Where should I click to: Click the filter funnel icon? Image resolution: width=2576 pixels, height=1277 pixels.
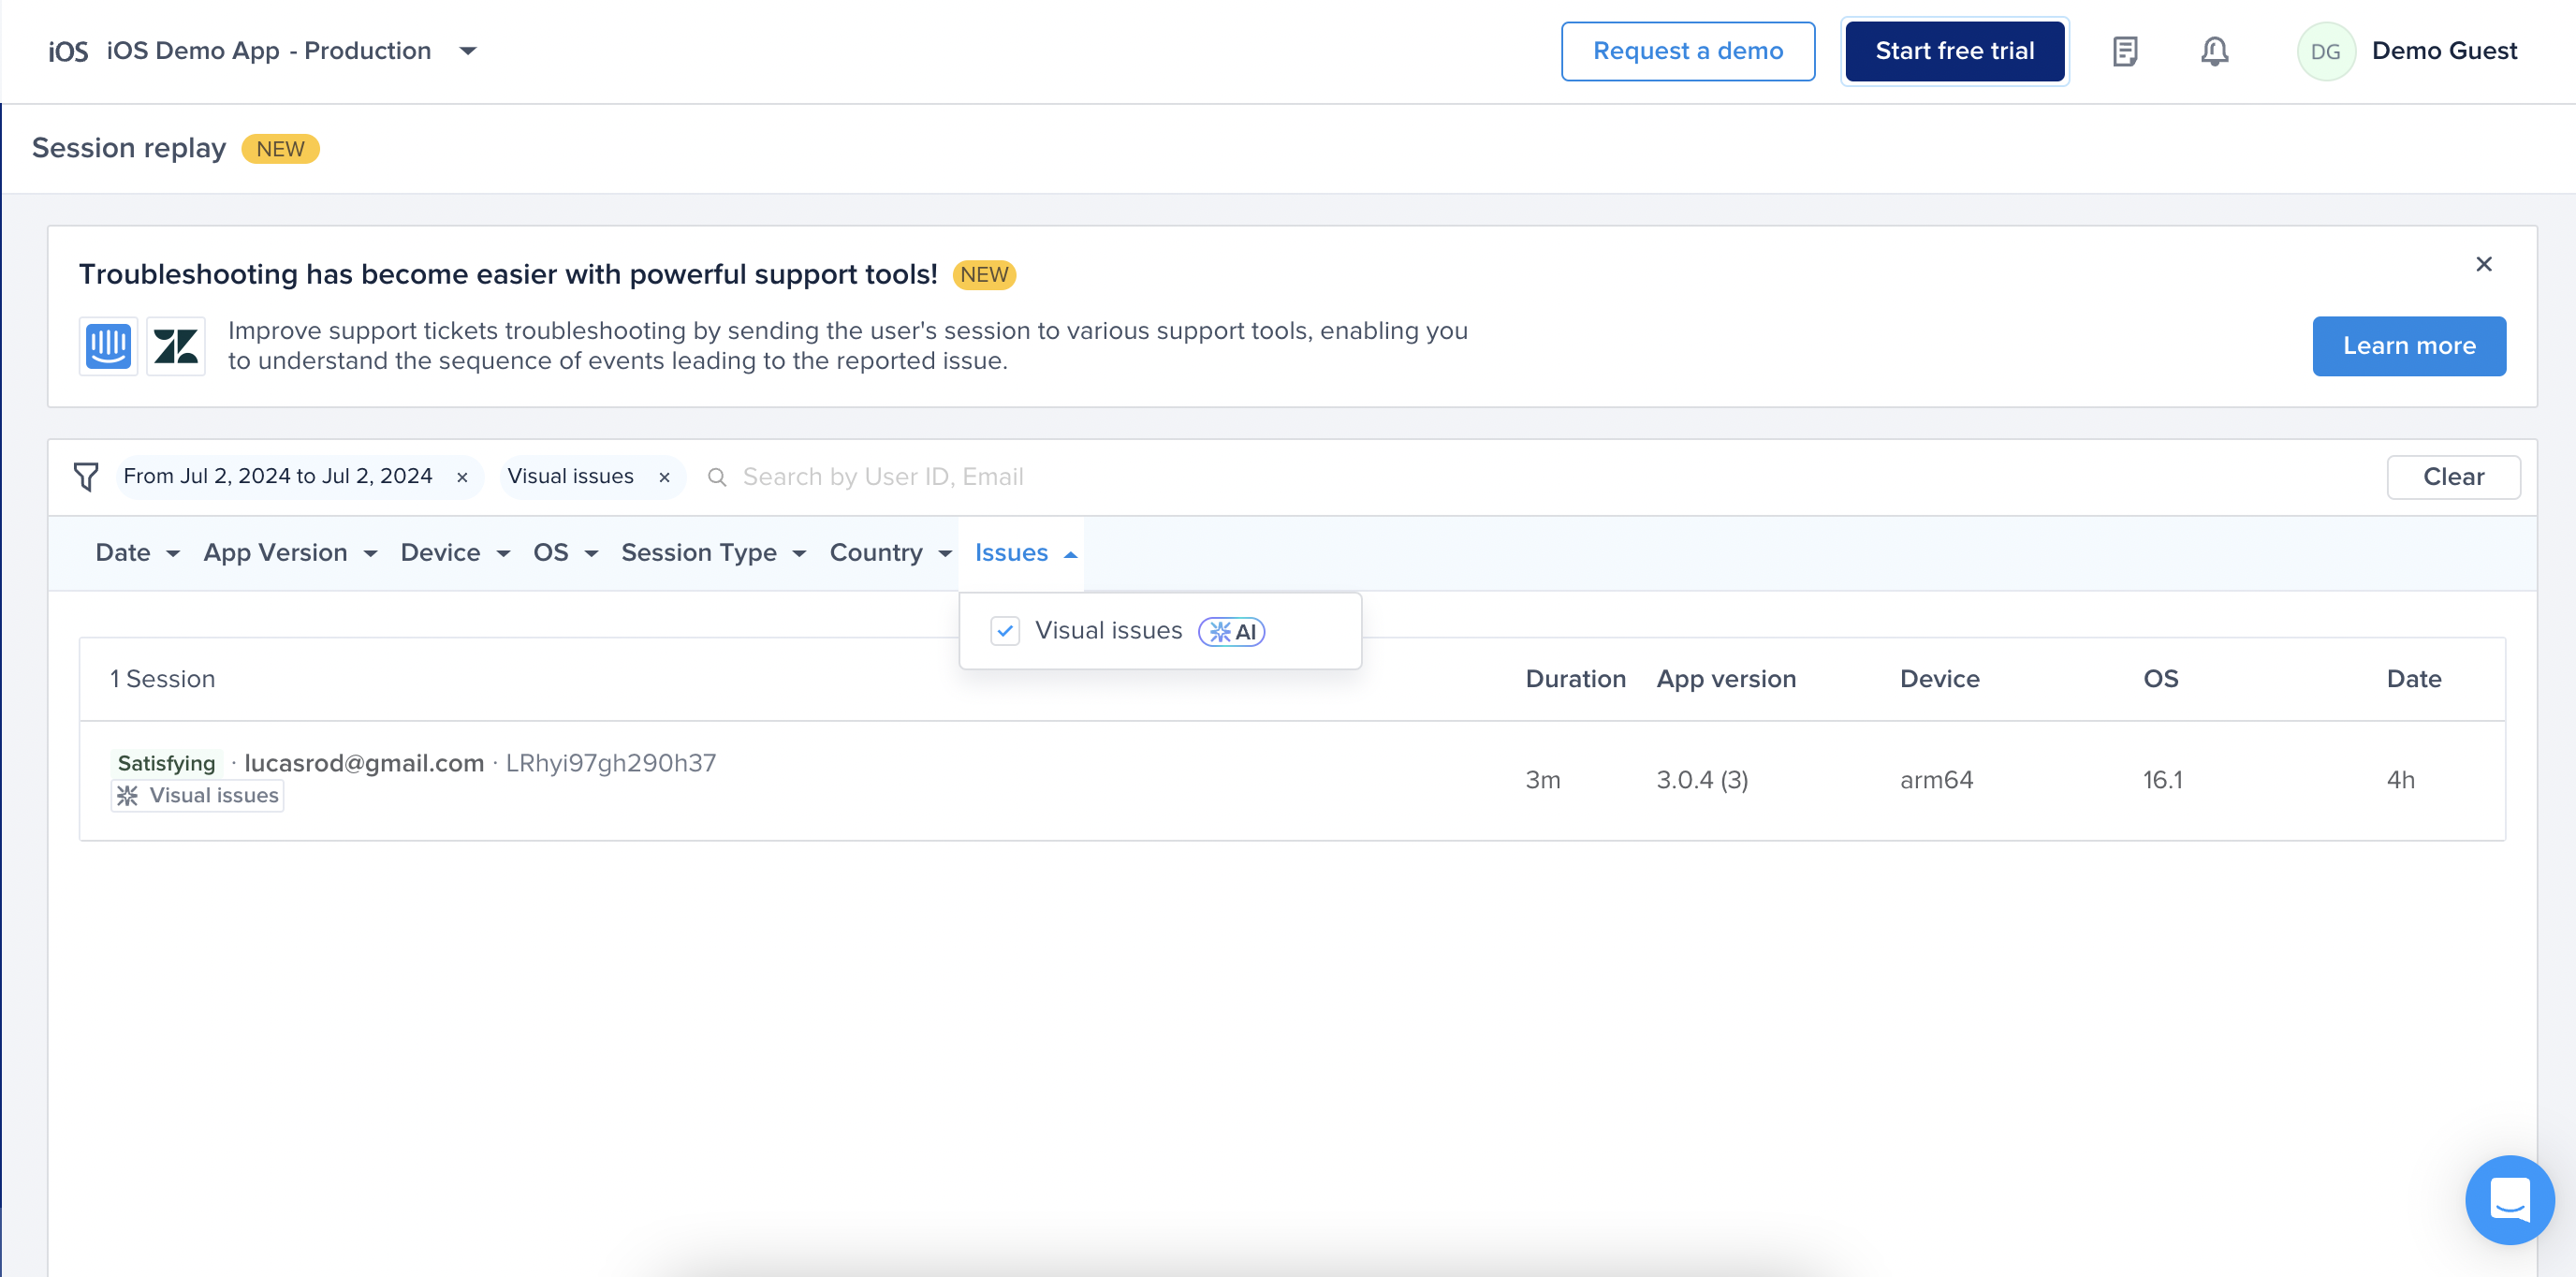point(86,477)
